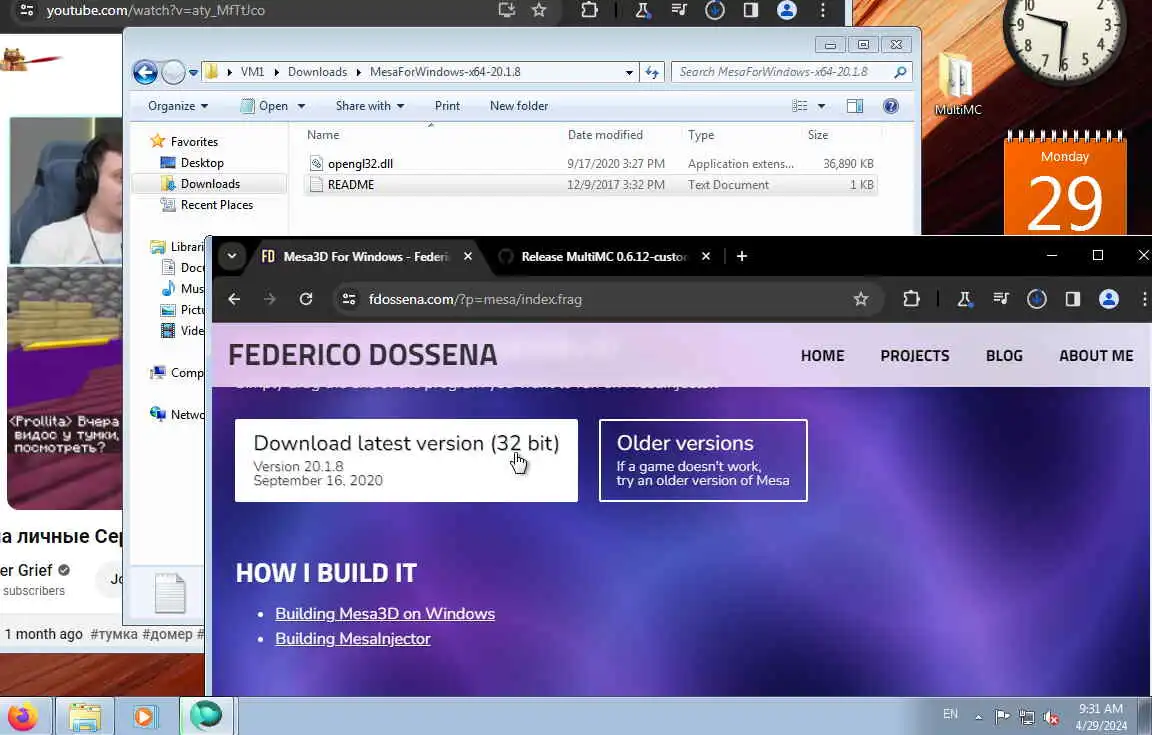
Task: Open the Share with menu
Action: coord(370,106)
